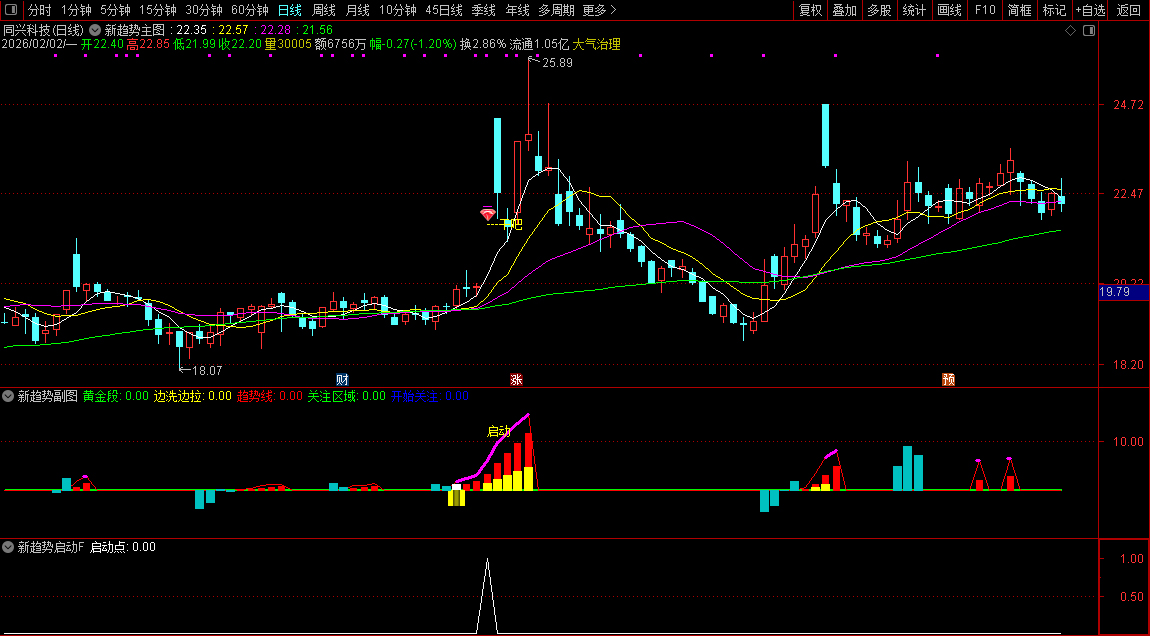Add stock via +自选 button
This screenshot has width=1150, height=636.
1090,10
